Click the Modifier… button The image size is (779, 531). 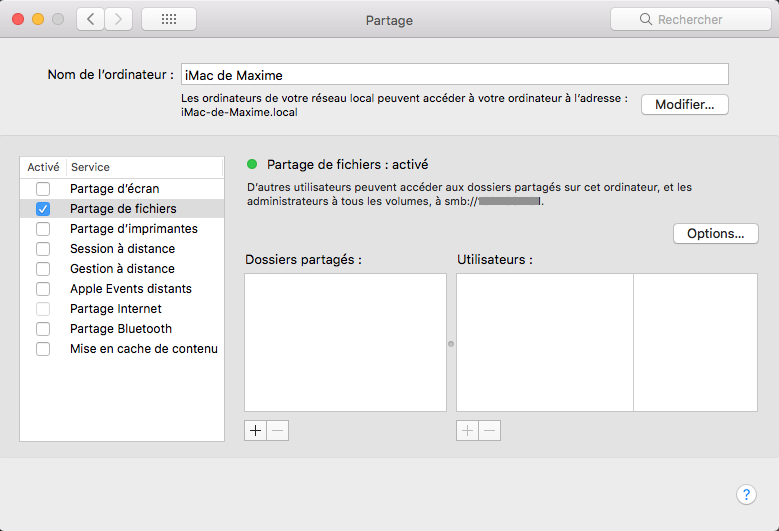tap(684, 105)
